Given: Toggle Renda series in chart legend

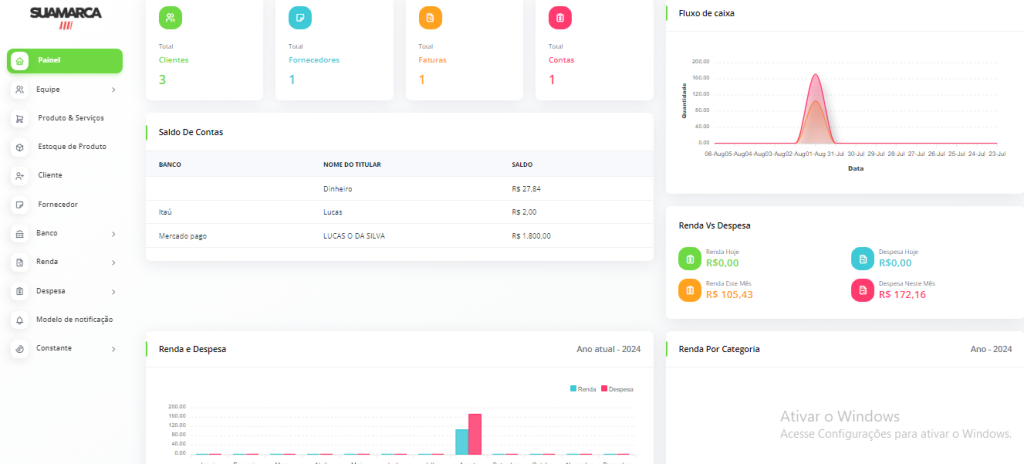Looking at the screenshot, I should tap(584, 389).
